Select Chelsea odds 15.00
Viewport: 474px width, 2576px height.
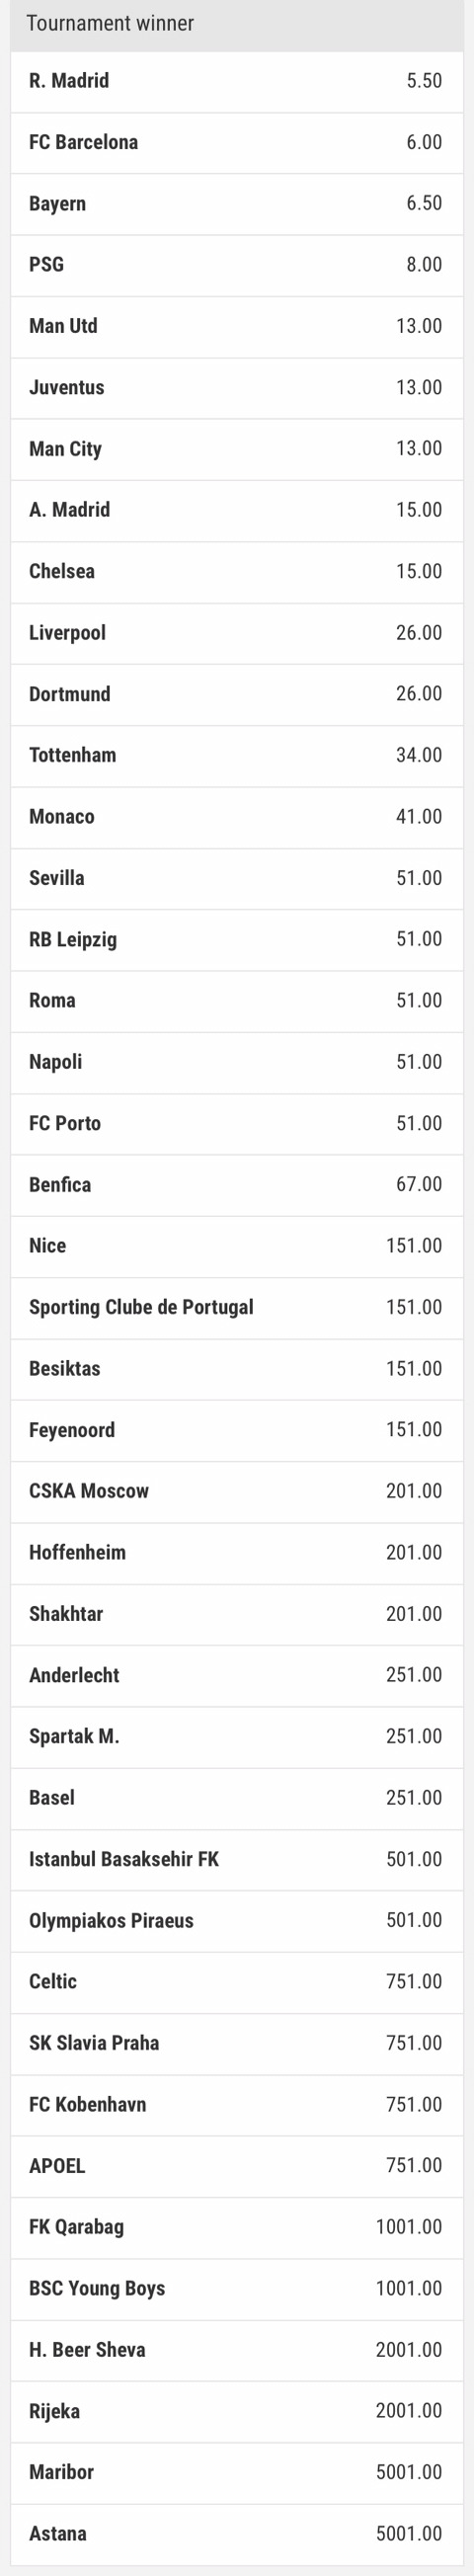(237, 571)
